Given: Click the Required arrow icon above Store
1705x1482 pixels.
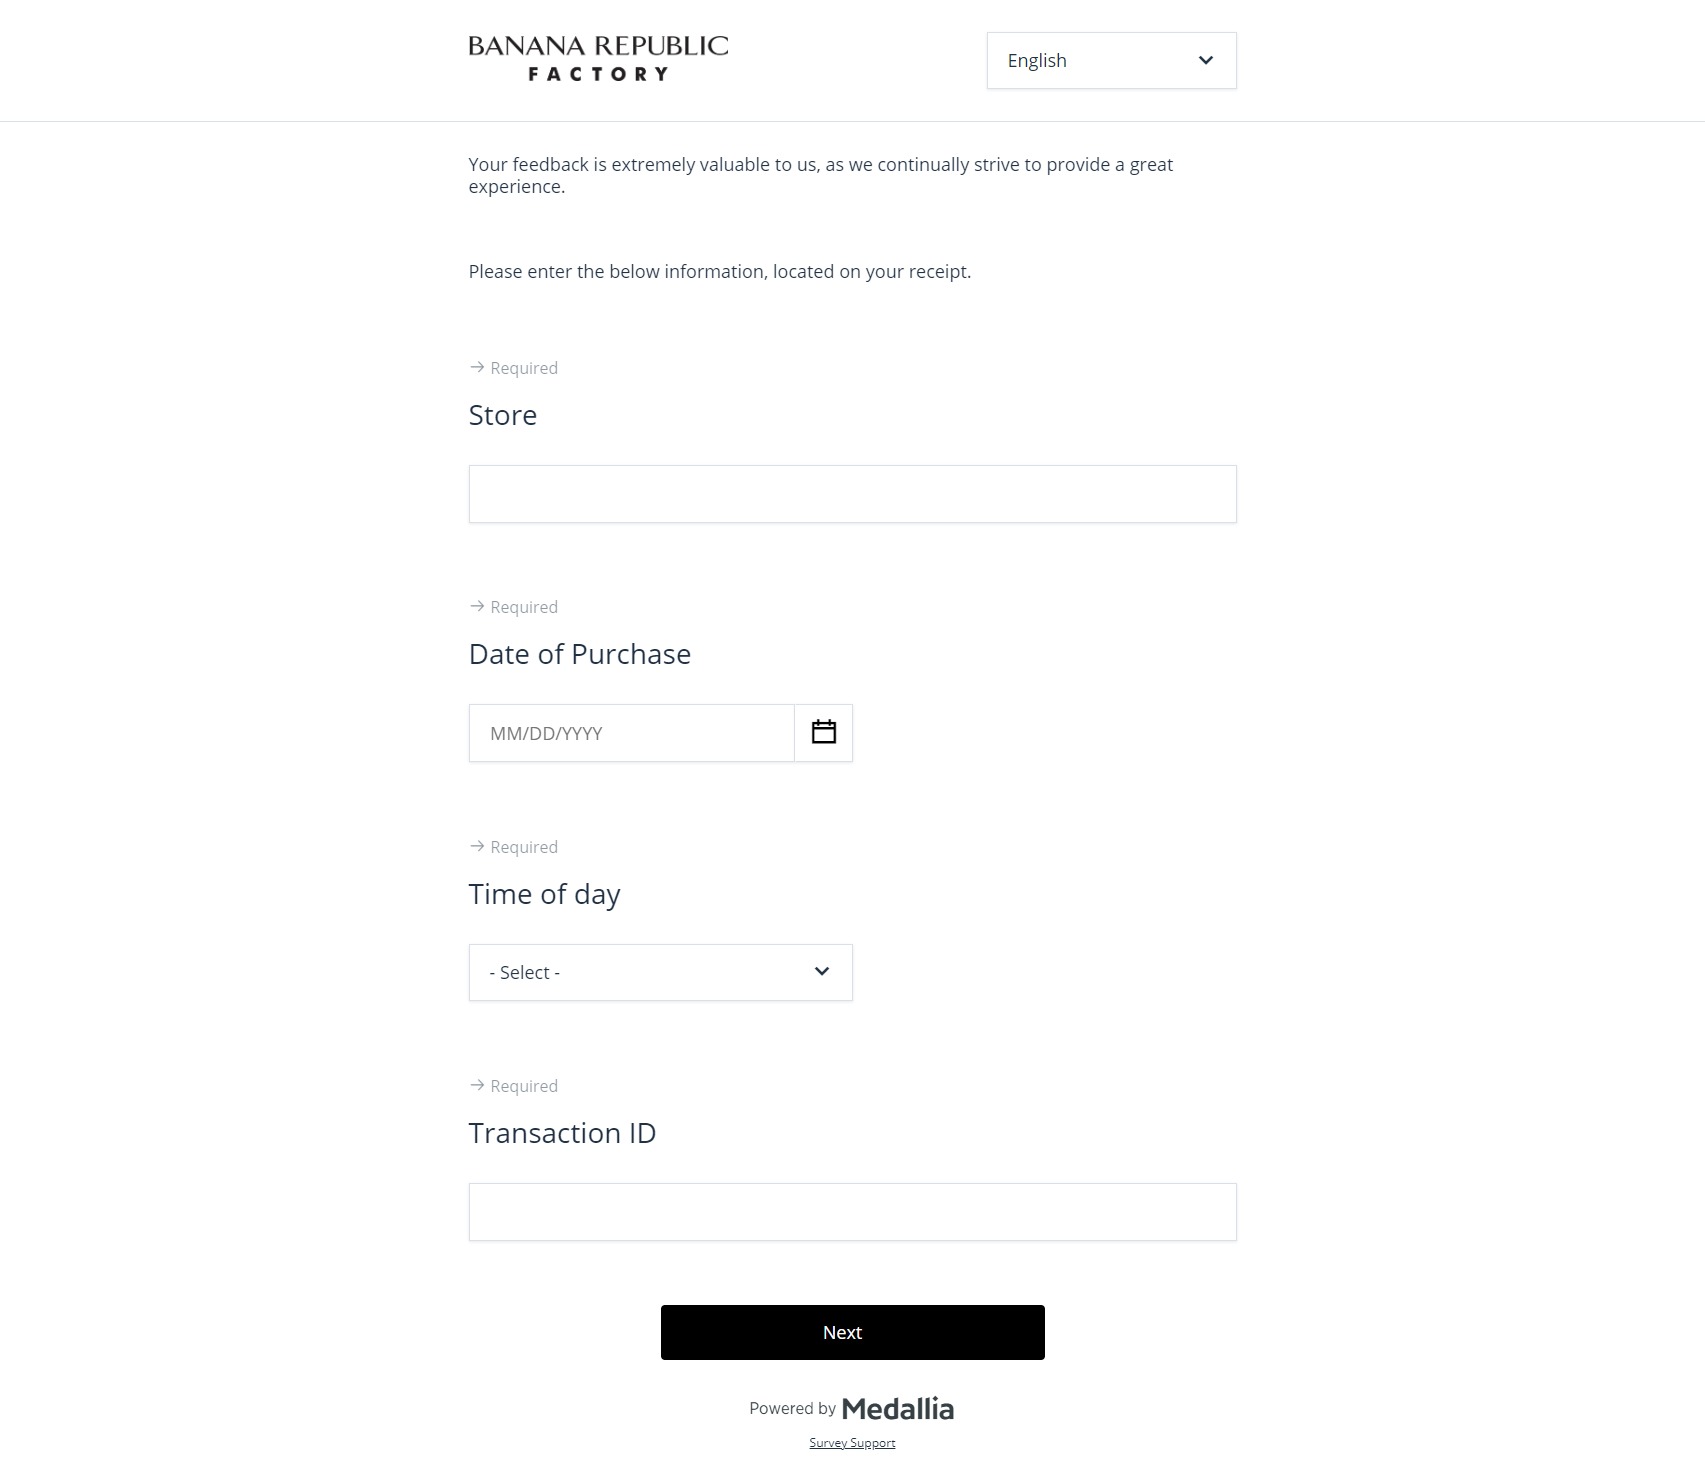Looking at the screenshot, I should click(x=477, y=367).
